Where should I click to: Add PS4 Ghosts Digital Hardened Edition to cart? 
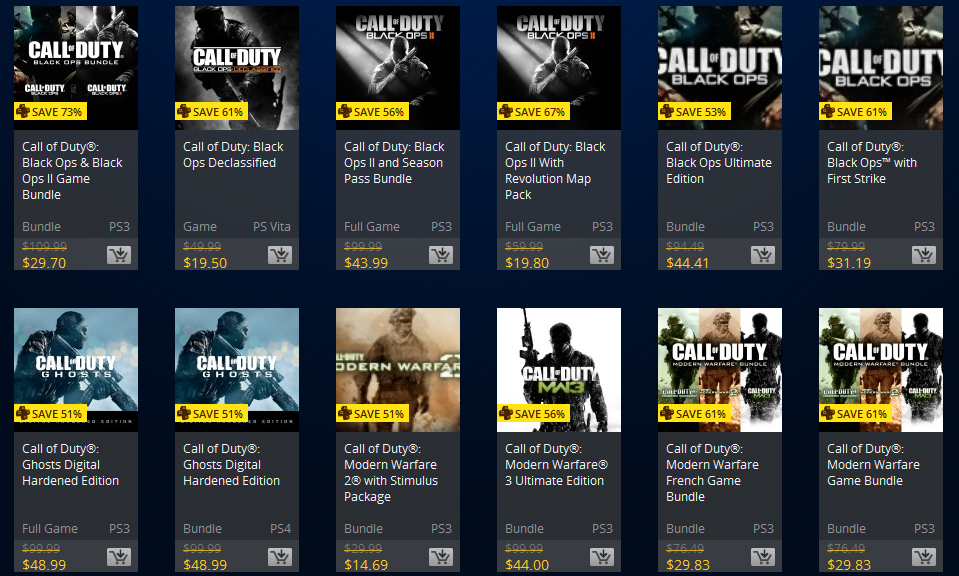pos(280,557)
